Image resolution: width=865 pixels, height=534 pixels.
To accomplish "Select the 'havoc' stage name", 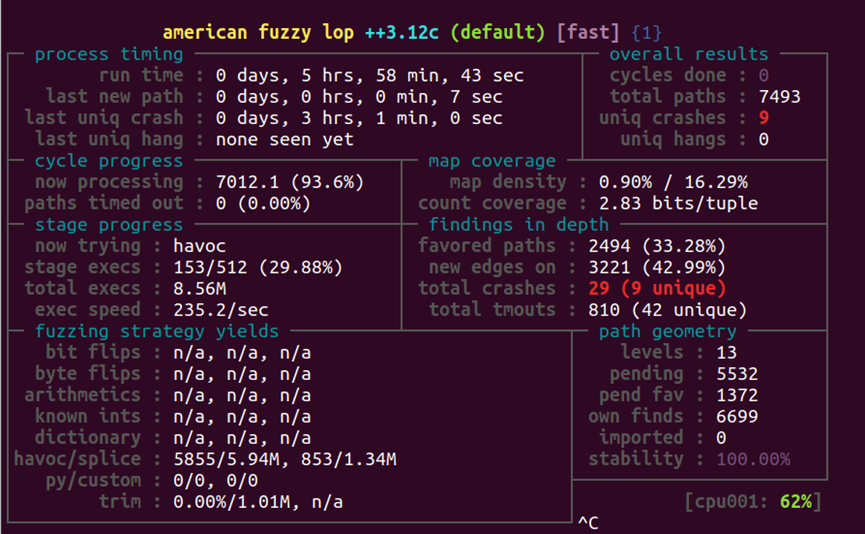I will pyautogui.click(x=199, y=245).
